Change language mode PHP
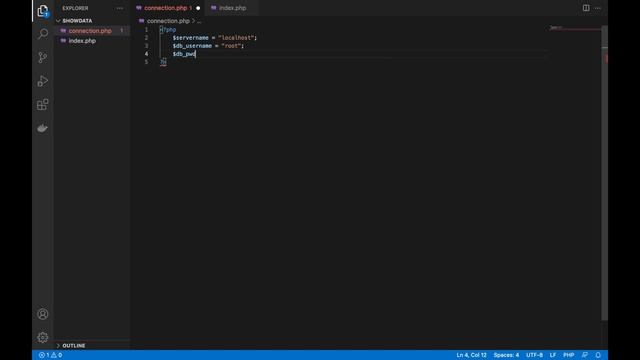Screen dimensions: 640x360 [569, 355]
